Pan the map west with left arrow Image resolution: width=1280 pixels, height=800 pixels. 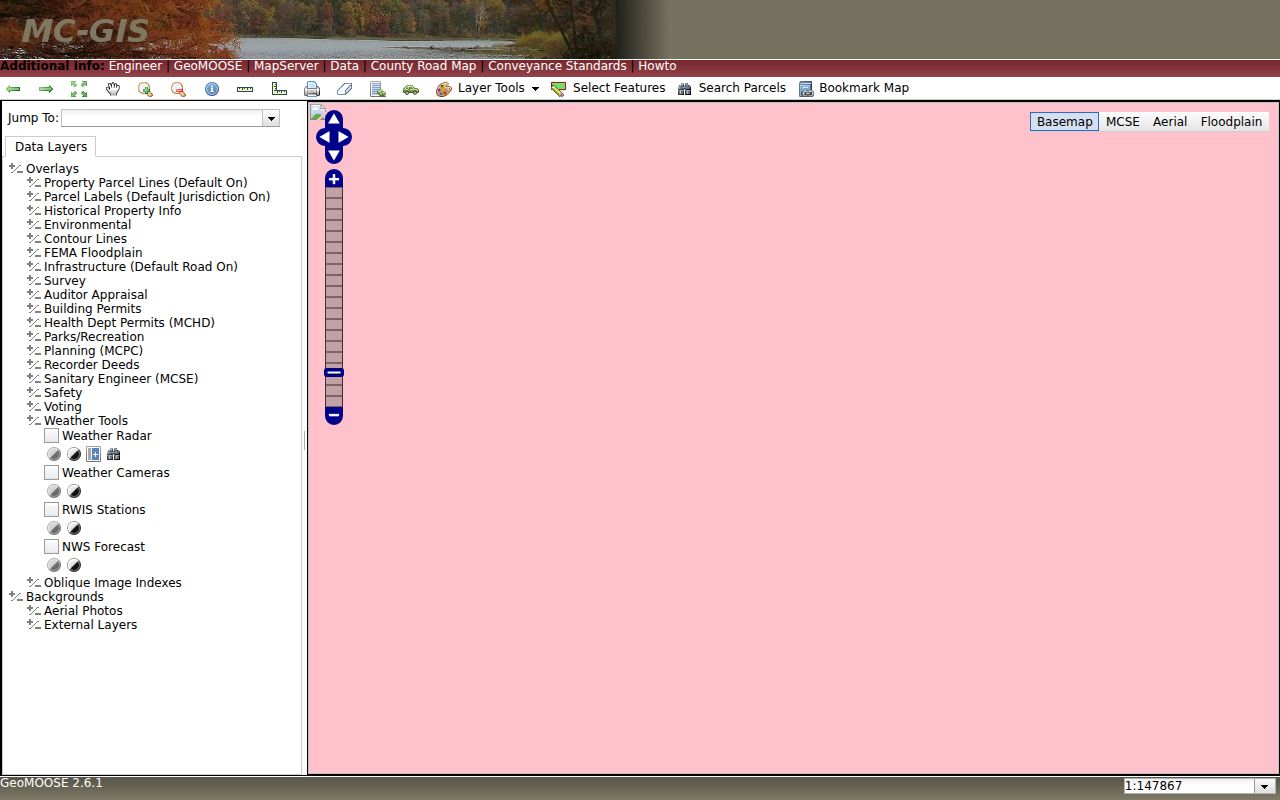(x=324, y=137)
